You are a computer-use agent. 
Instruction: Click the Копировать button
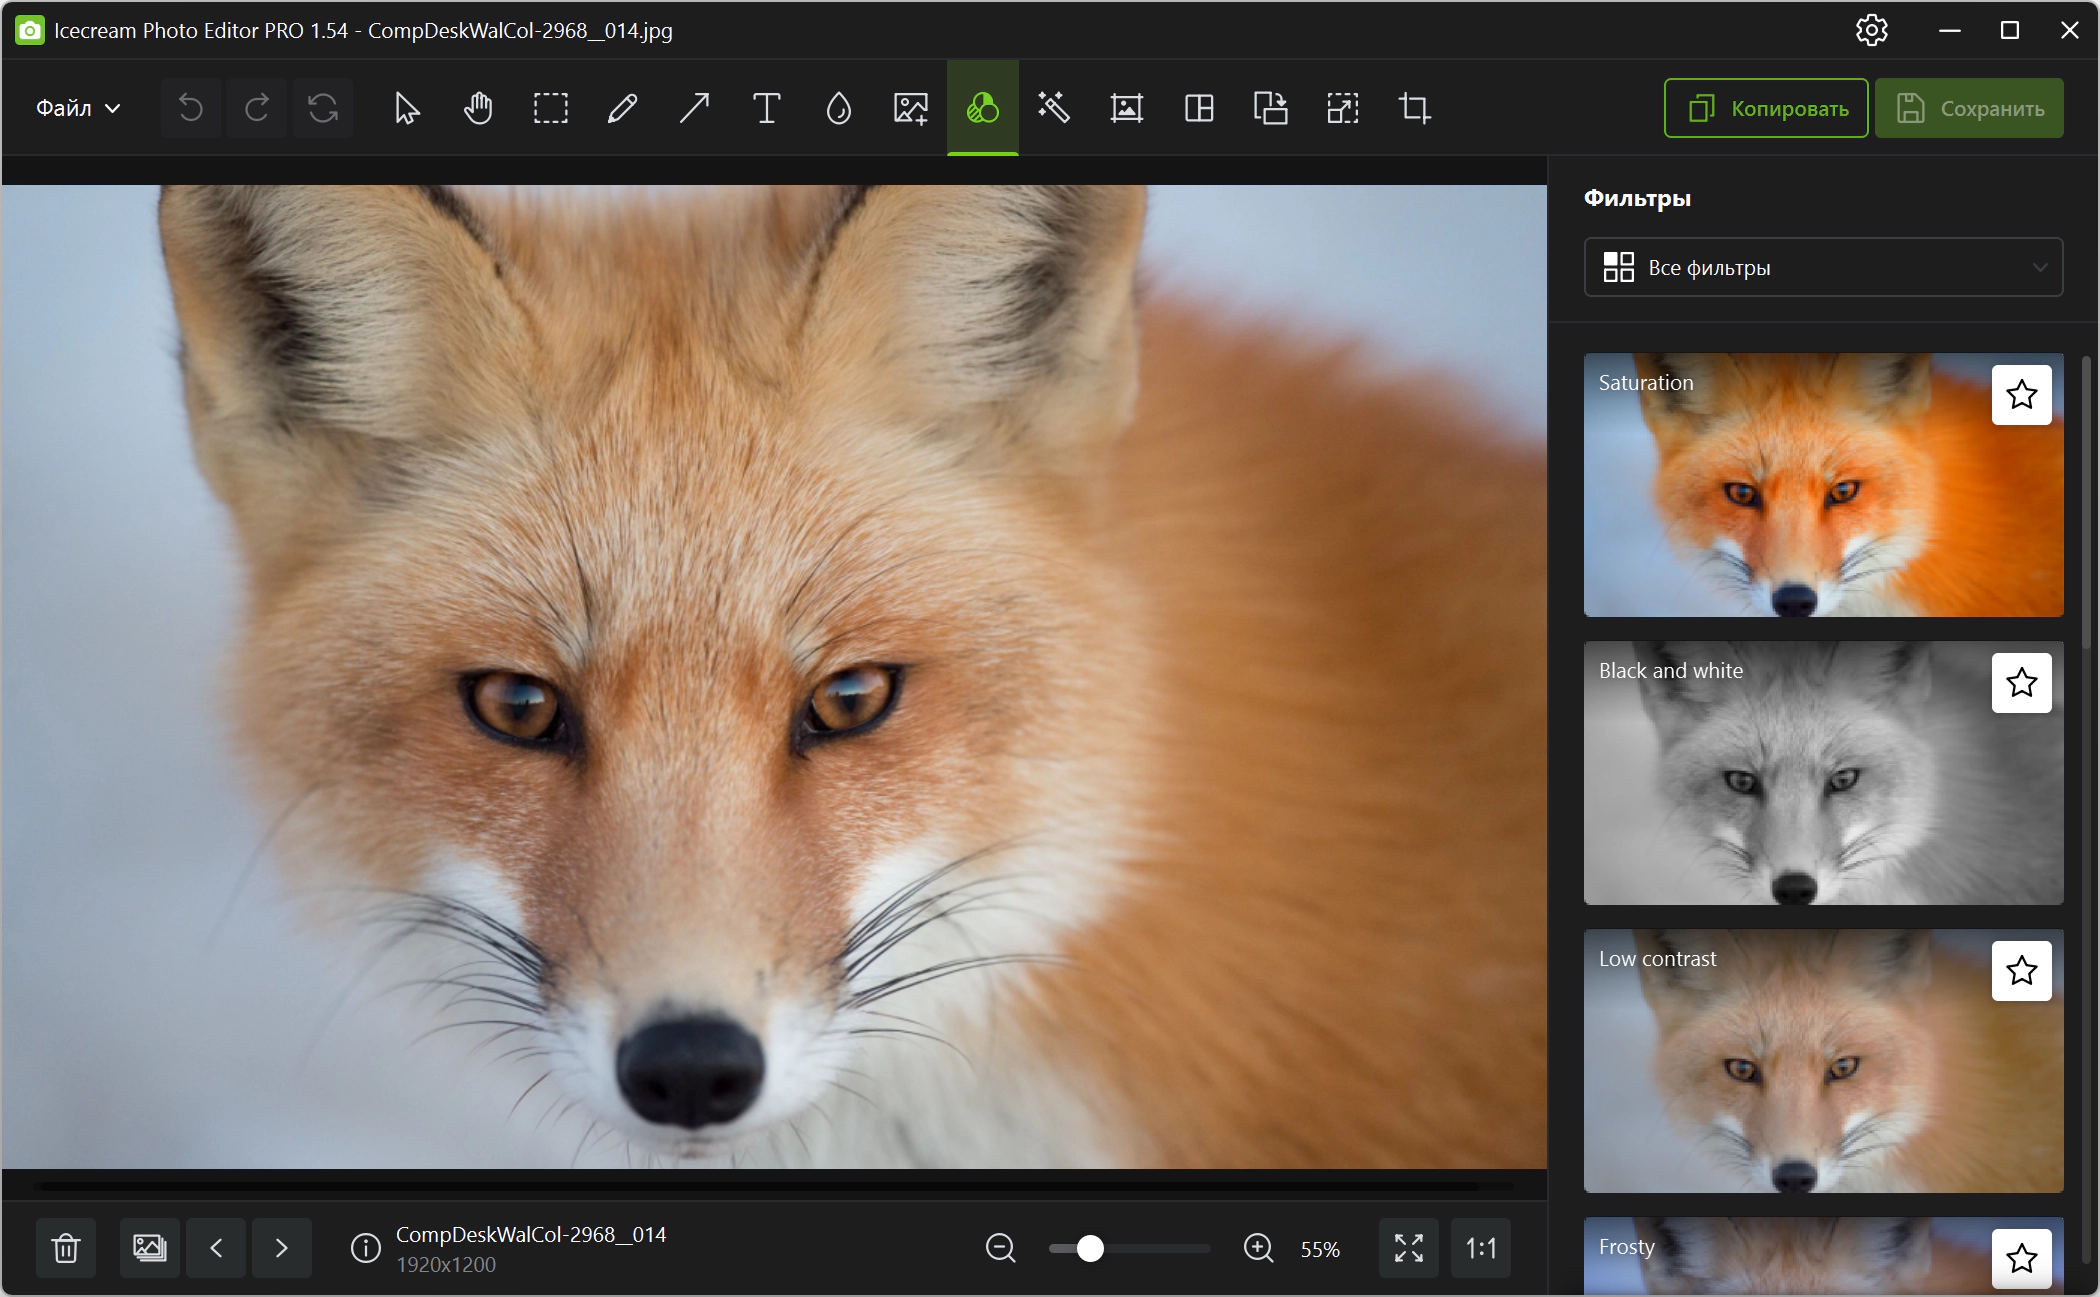[1766, 108]
